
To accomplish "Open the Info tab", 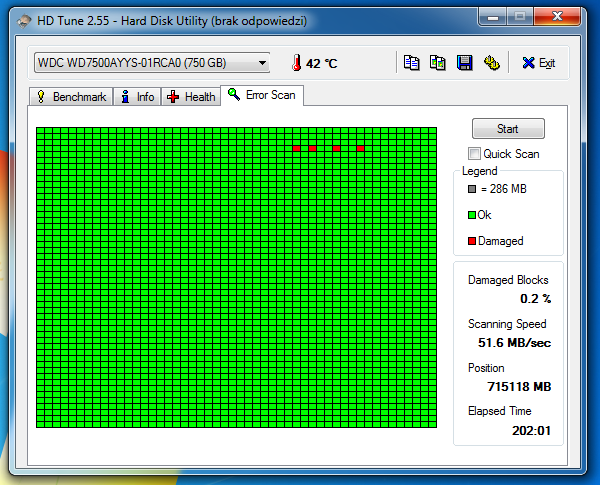I will pyautogui.click(x=137, y=97).
